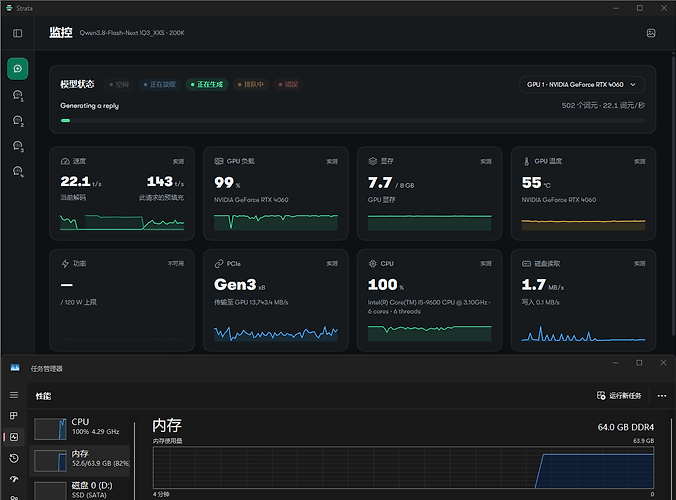
Task: Open Task Manager app history icon
Action: tap(14, 458)
